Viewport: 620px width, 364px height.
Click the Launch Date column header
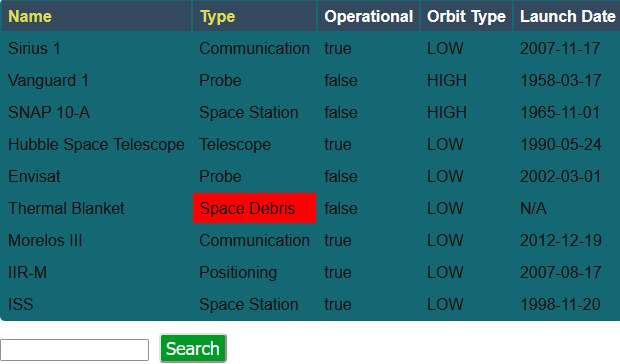coord(567,16)
